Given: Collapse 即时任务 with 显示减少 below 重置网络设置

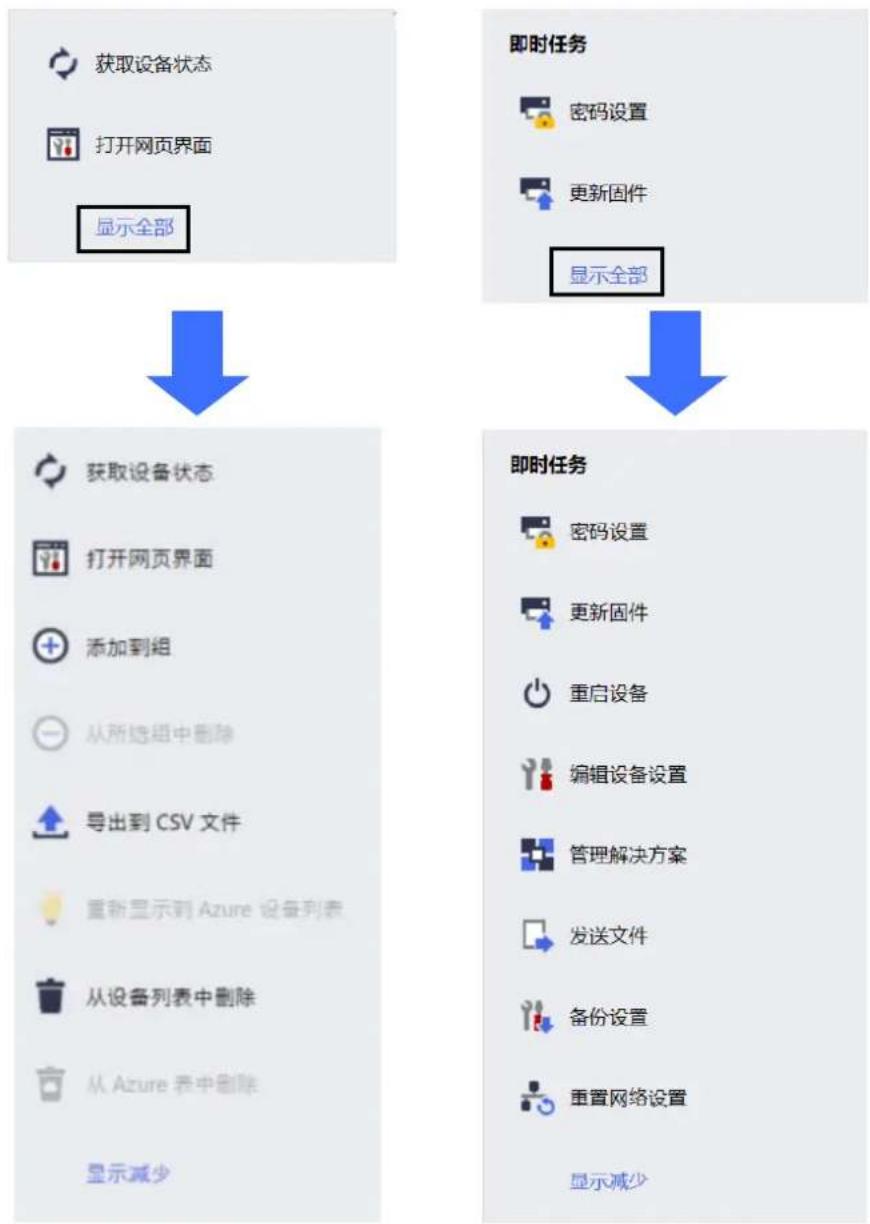Looking at the screenshot, I should (608, 1181).
